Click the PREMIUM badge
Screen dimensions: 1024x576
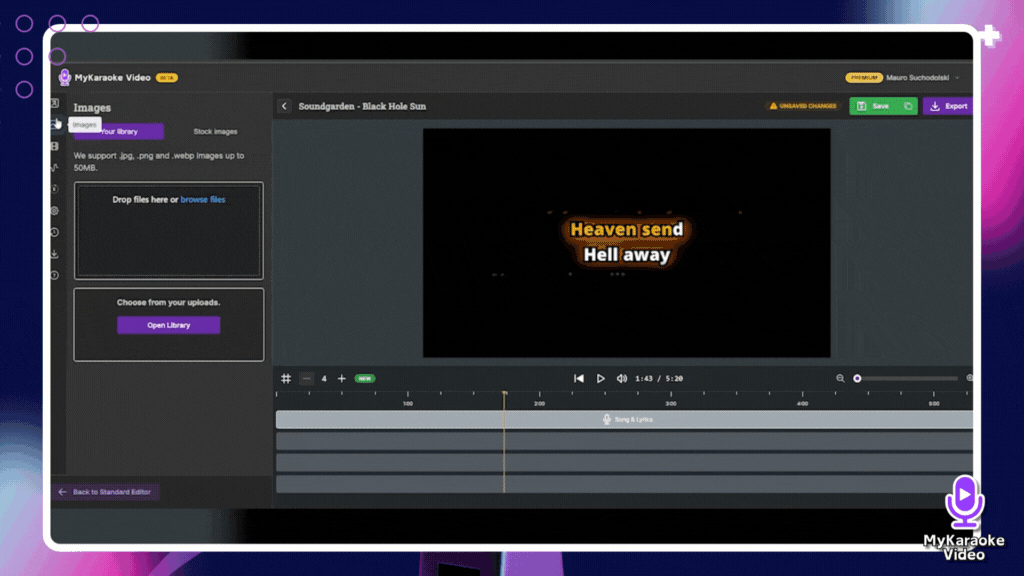click(x=863, y=78)
